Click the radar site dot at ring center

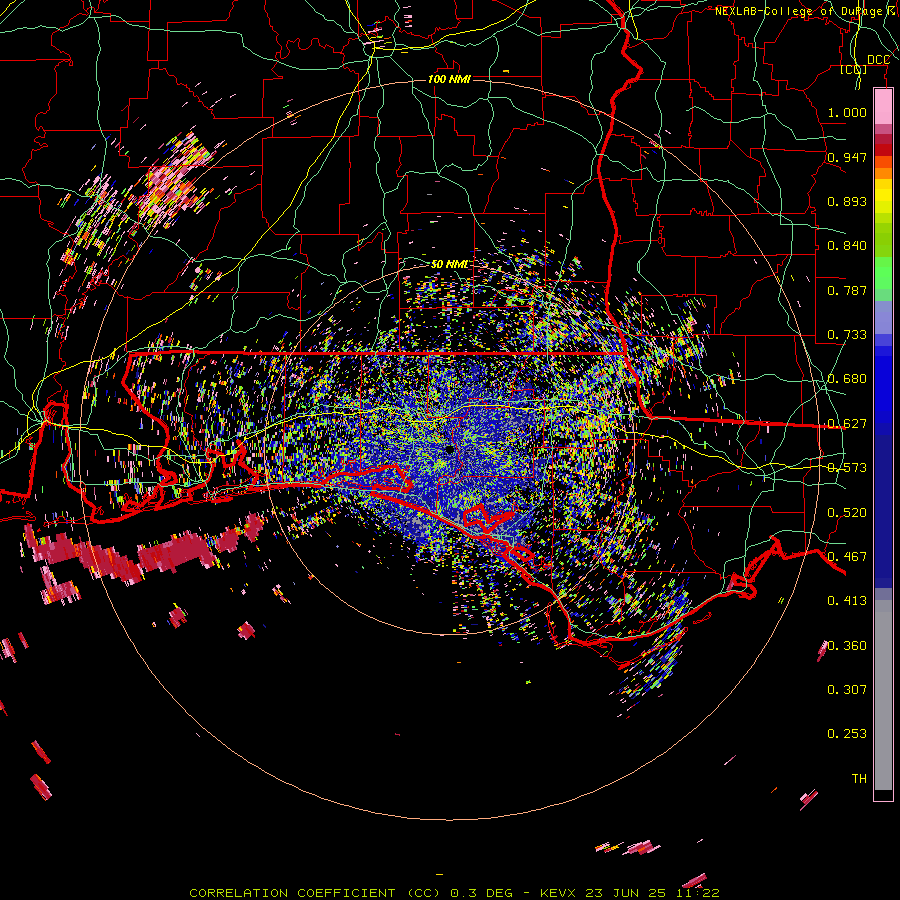(x=449, y=449)
